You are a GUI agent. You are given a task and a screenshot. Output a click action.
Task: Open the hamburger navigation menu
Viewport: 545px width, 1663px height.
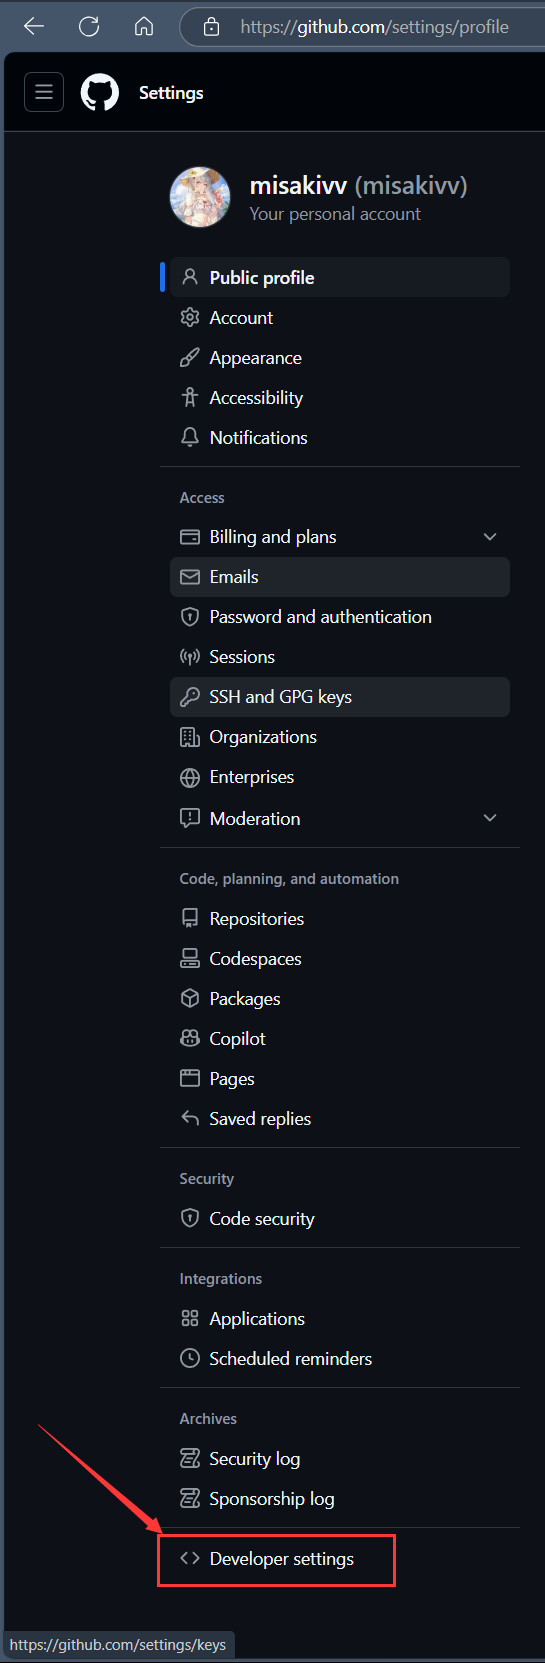click(44, 92)
